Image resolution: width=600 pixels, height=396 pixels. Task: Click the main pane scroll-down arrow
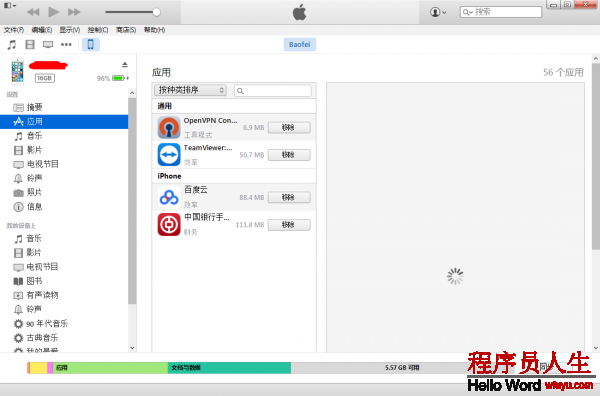(596, 348)
